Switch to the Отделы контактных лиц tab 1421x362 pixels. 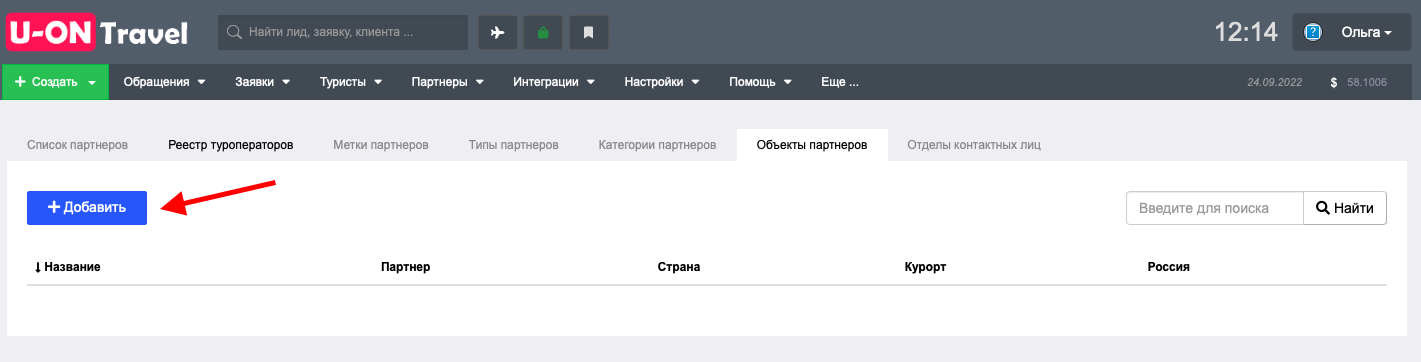[974, 145]
